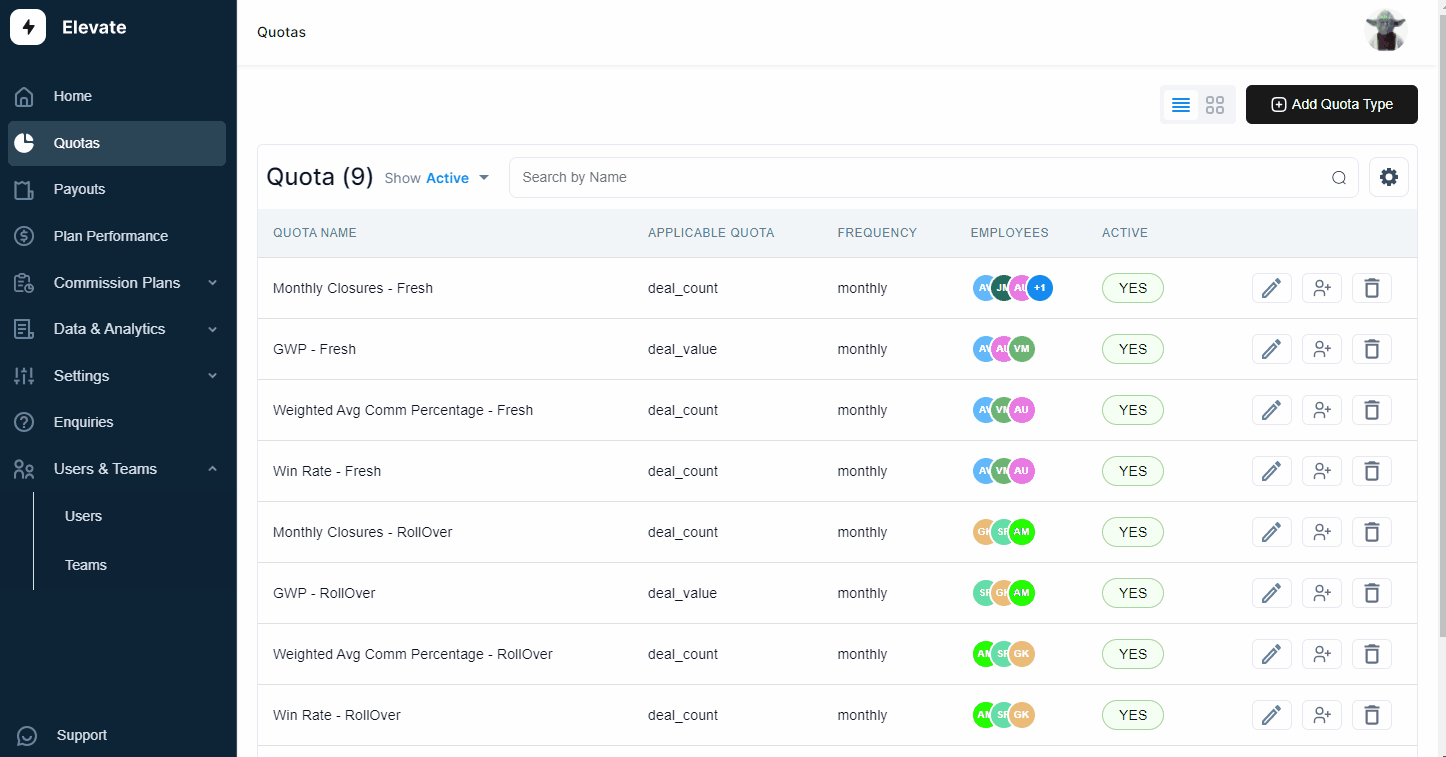This screenshot has height=757, width=1446.
Task: Switch to list view
Action: [1181, 105]
